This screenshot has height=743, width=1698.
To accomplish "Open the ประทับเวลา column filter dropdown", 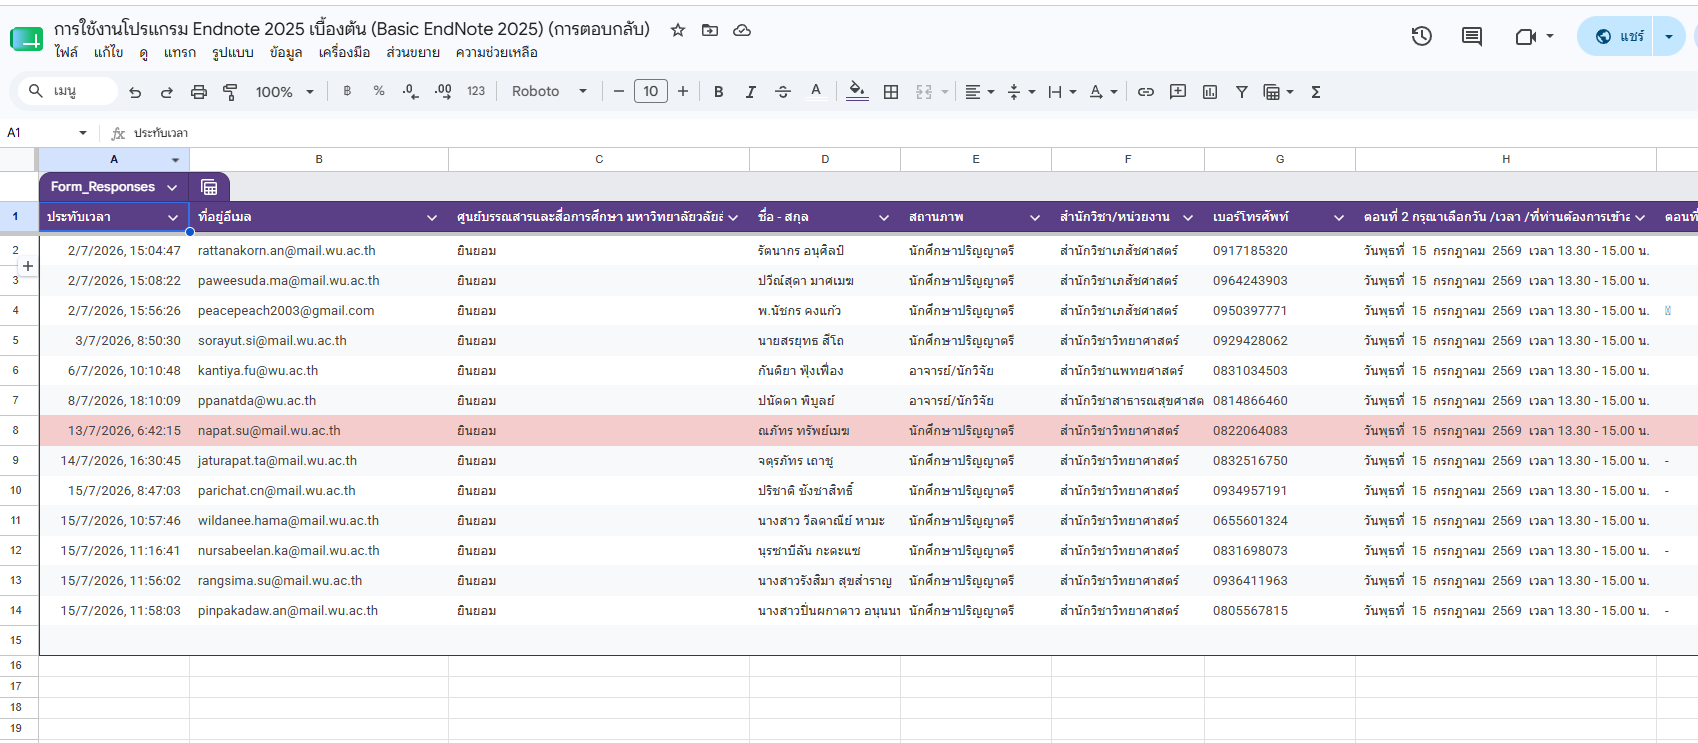I will 173,217.
